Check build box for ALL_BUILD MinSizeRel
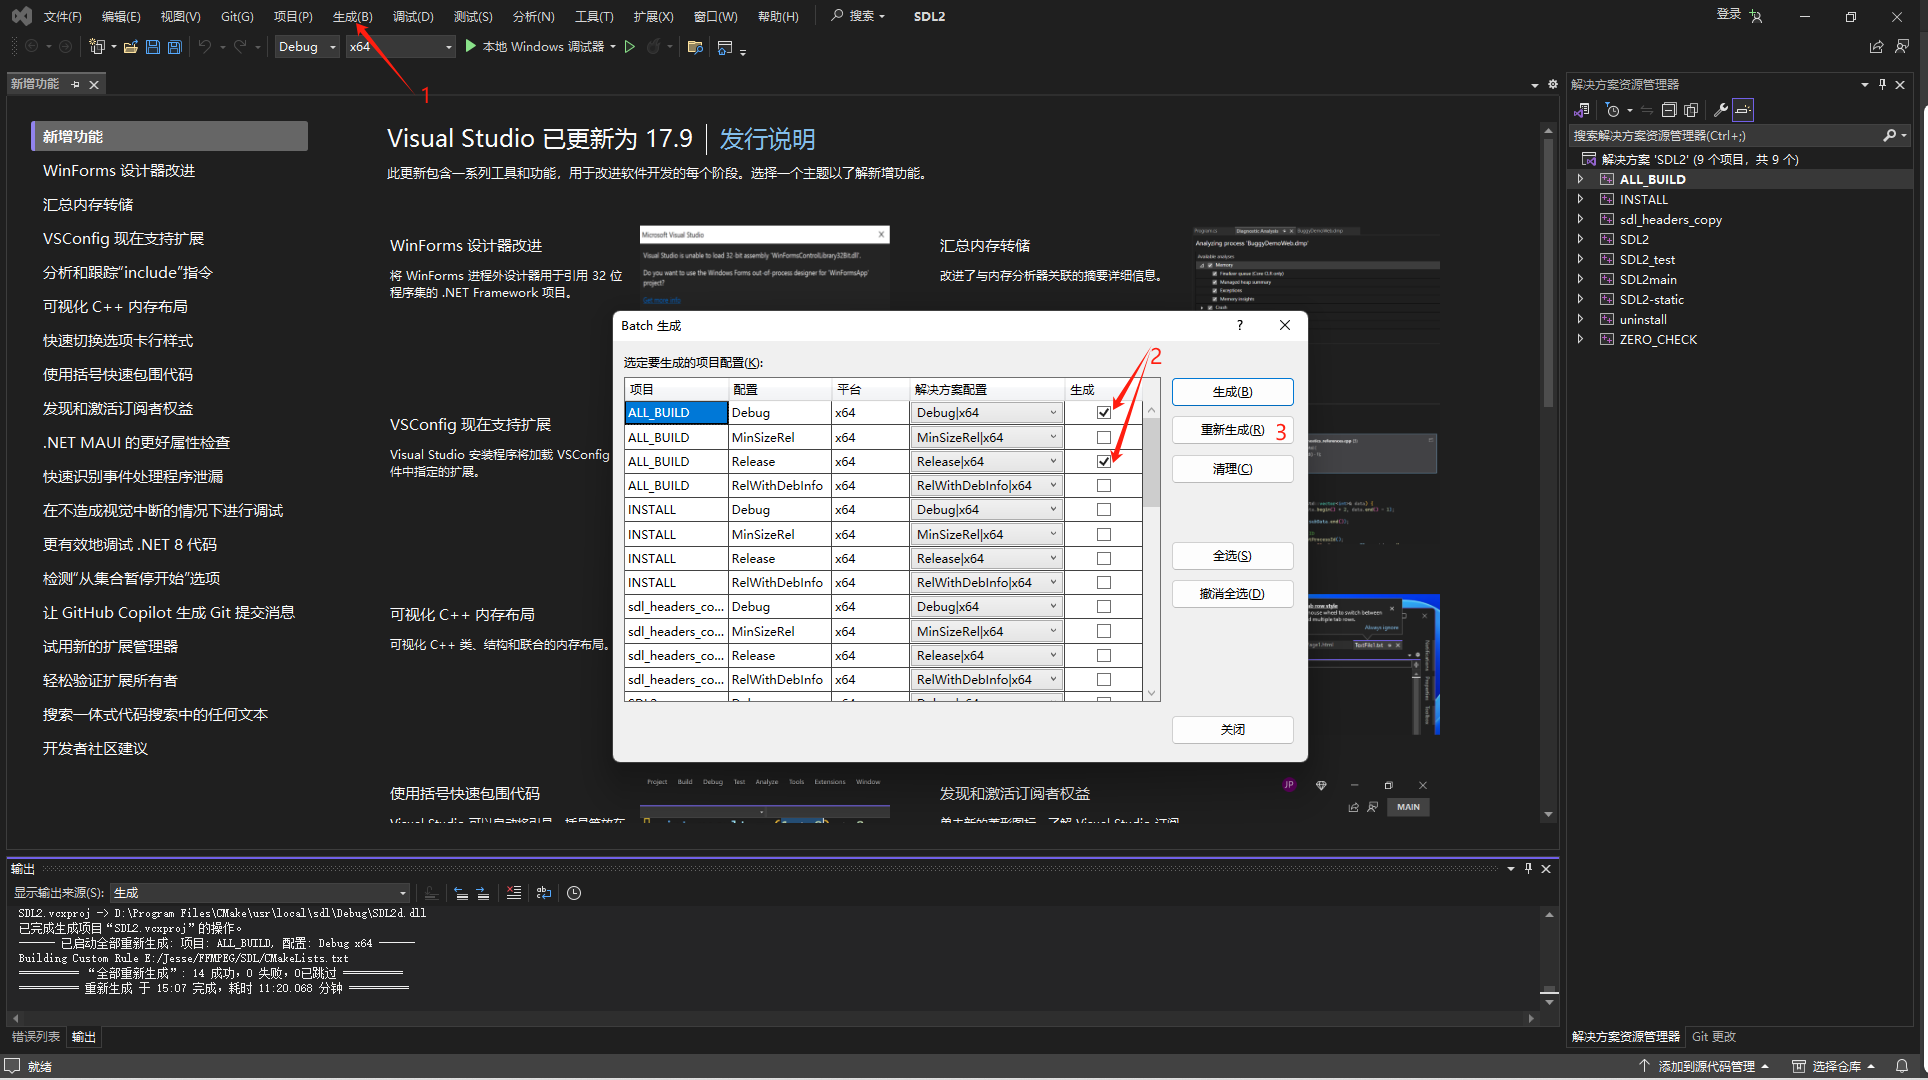Image resolution: width=1928 pixels, height=1080 pixels. pyautogui.click(x=1103, y=437)
